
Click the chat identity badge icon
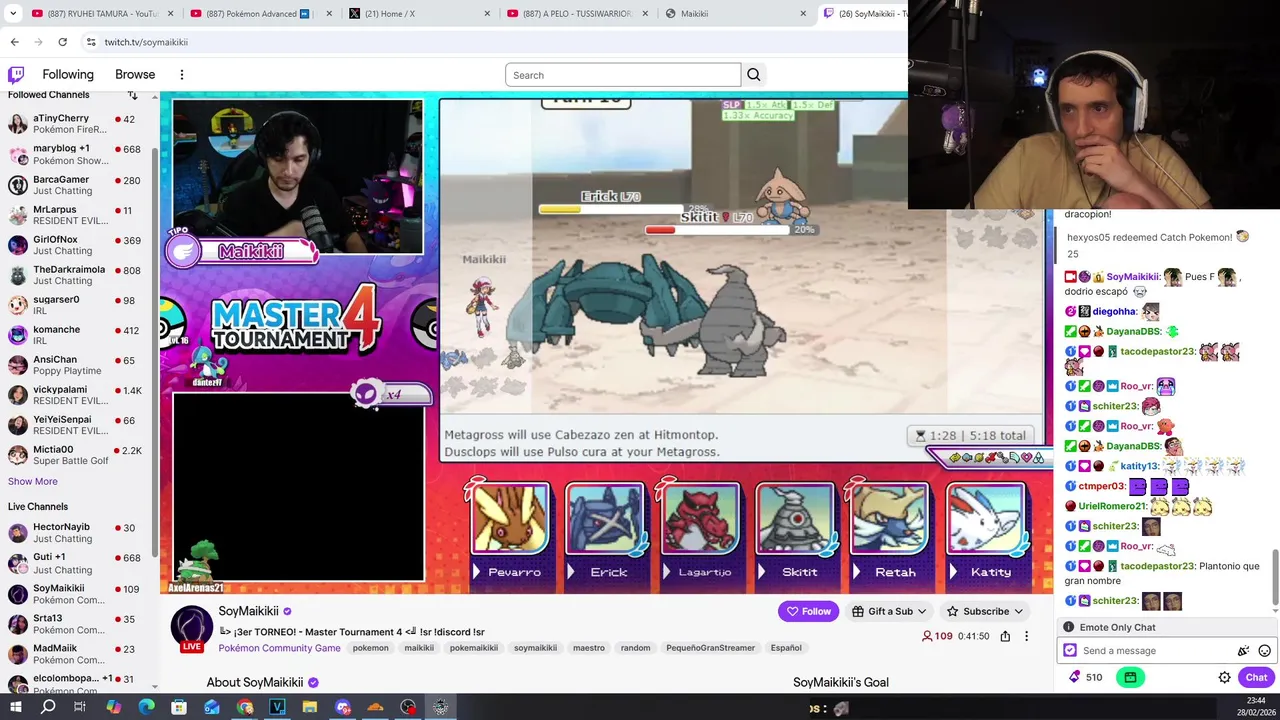coord(1070,651)
